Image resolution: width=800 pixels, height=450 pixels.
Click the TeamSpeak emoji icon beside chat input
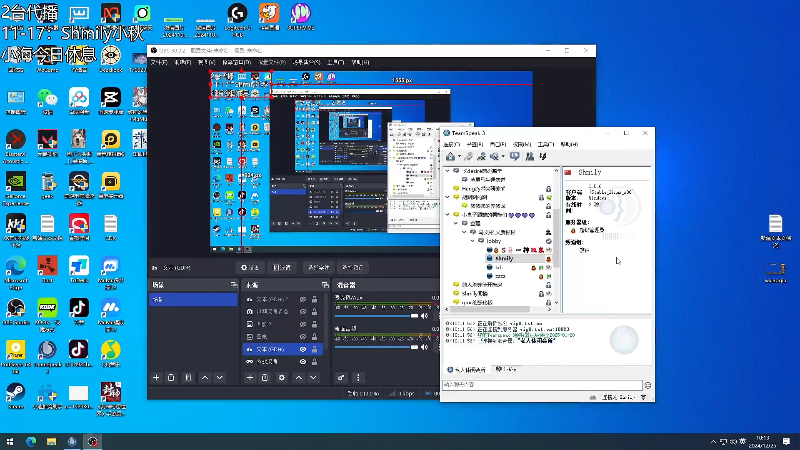[x=647, y=385]
